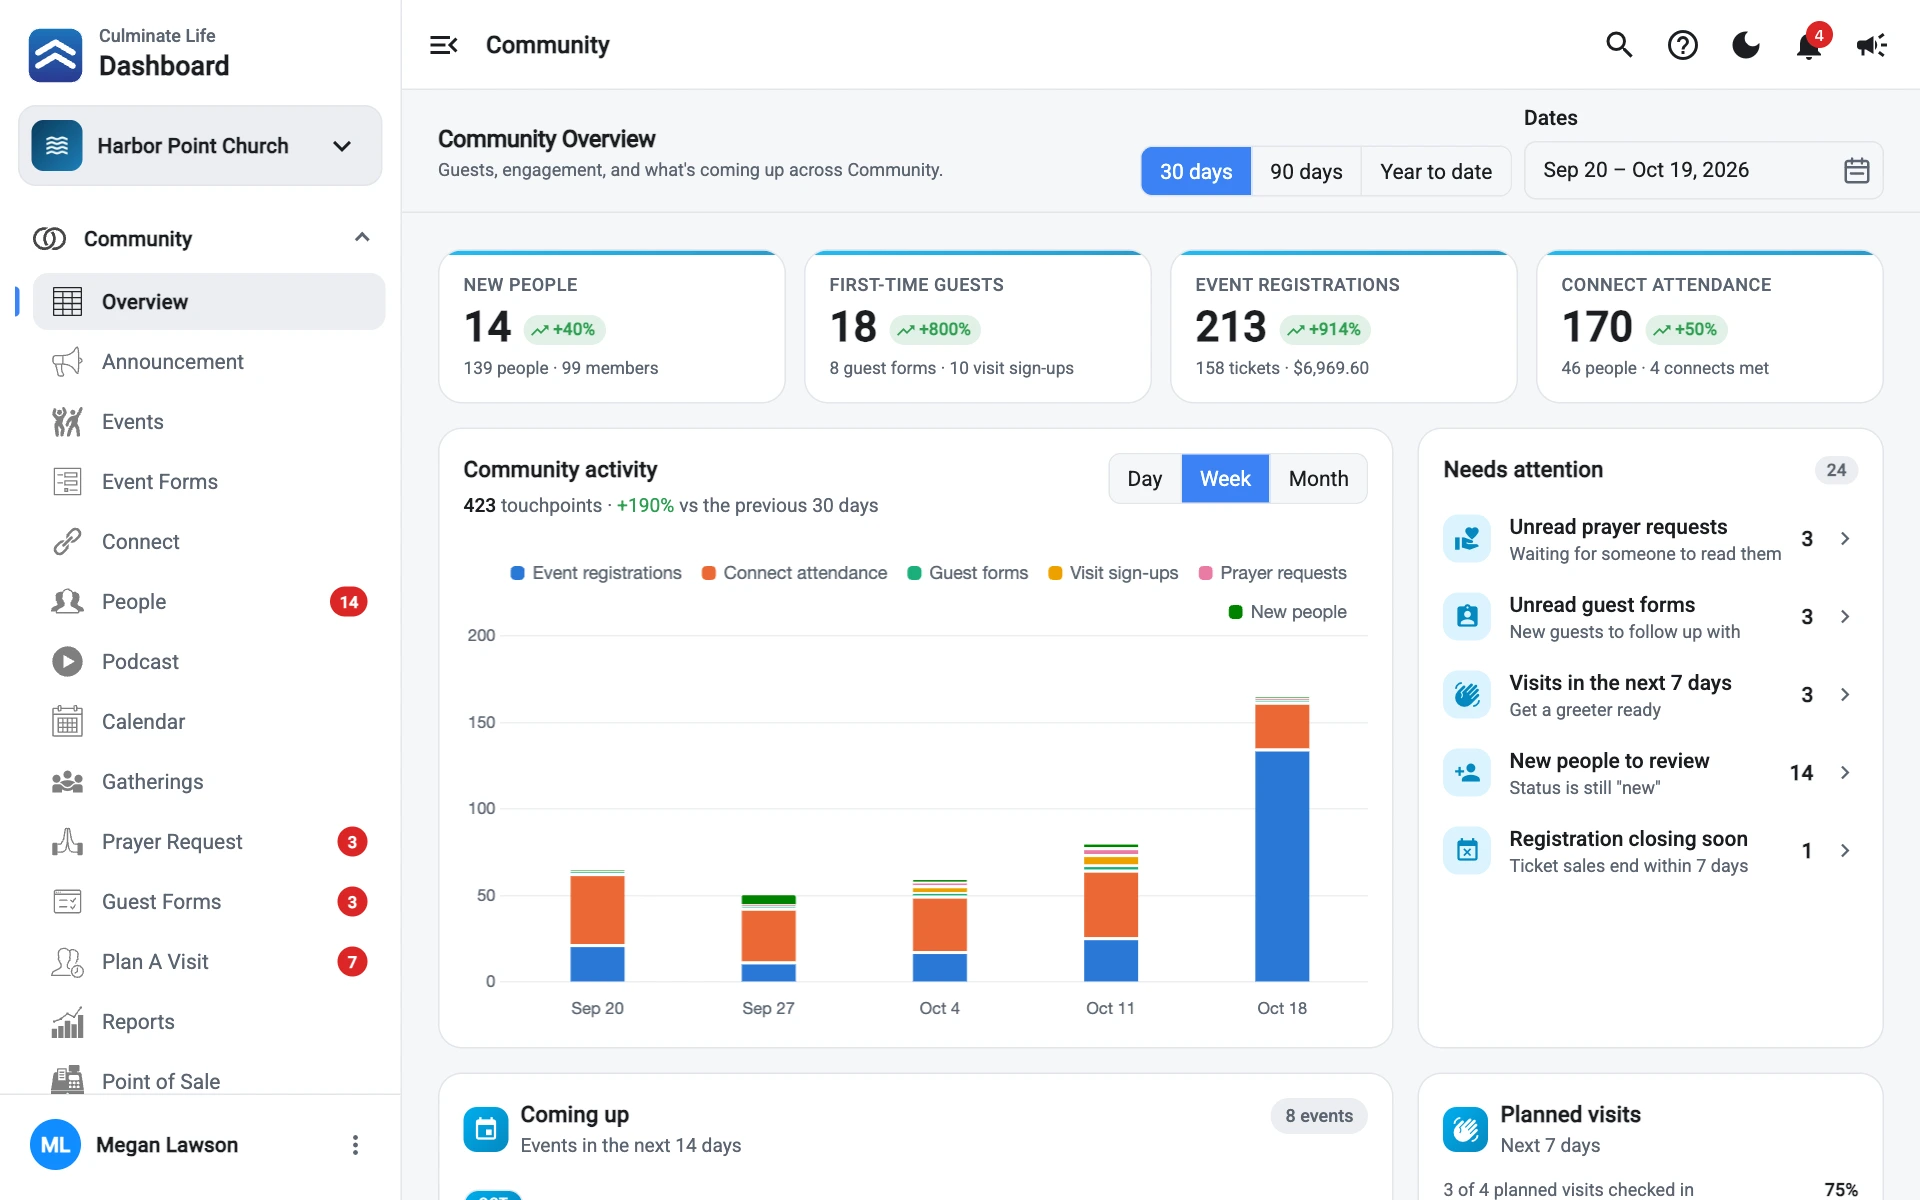Open Guest Forms in sidebar

(x=209, y=902)
